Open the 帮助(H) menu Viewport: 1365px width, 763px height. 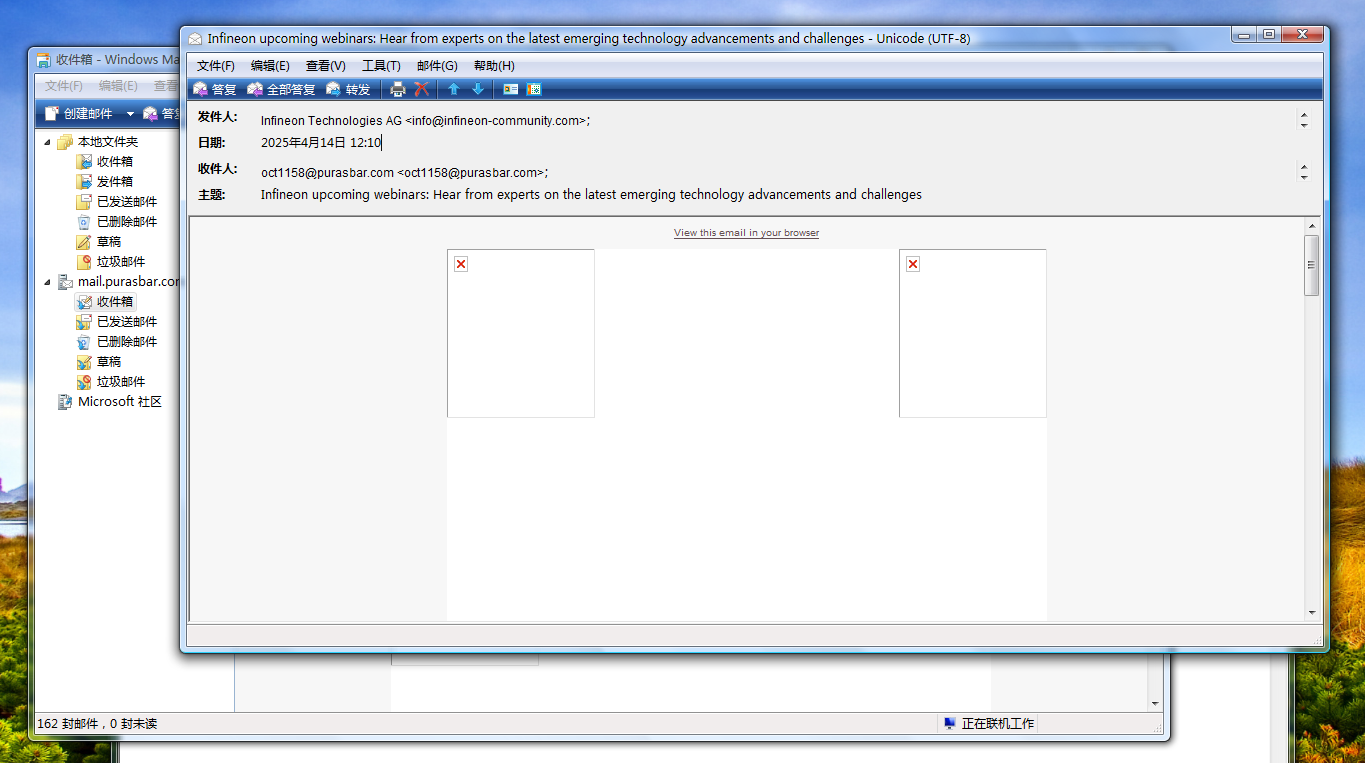pyautogui.click(x=494, y=66)
